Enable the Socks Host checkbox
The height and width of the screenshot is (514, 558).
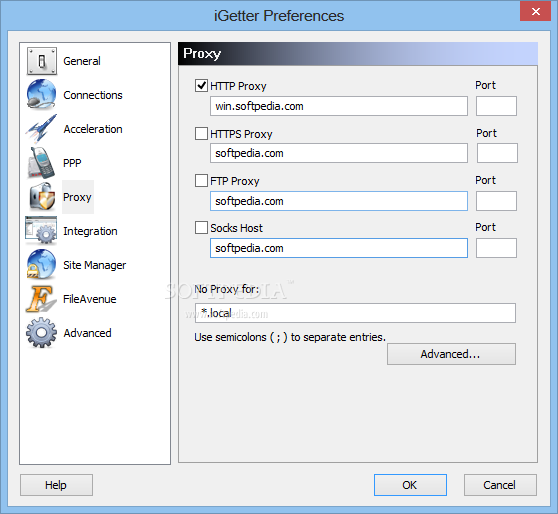pyautogui.click(x=201, y=227)
